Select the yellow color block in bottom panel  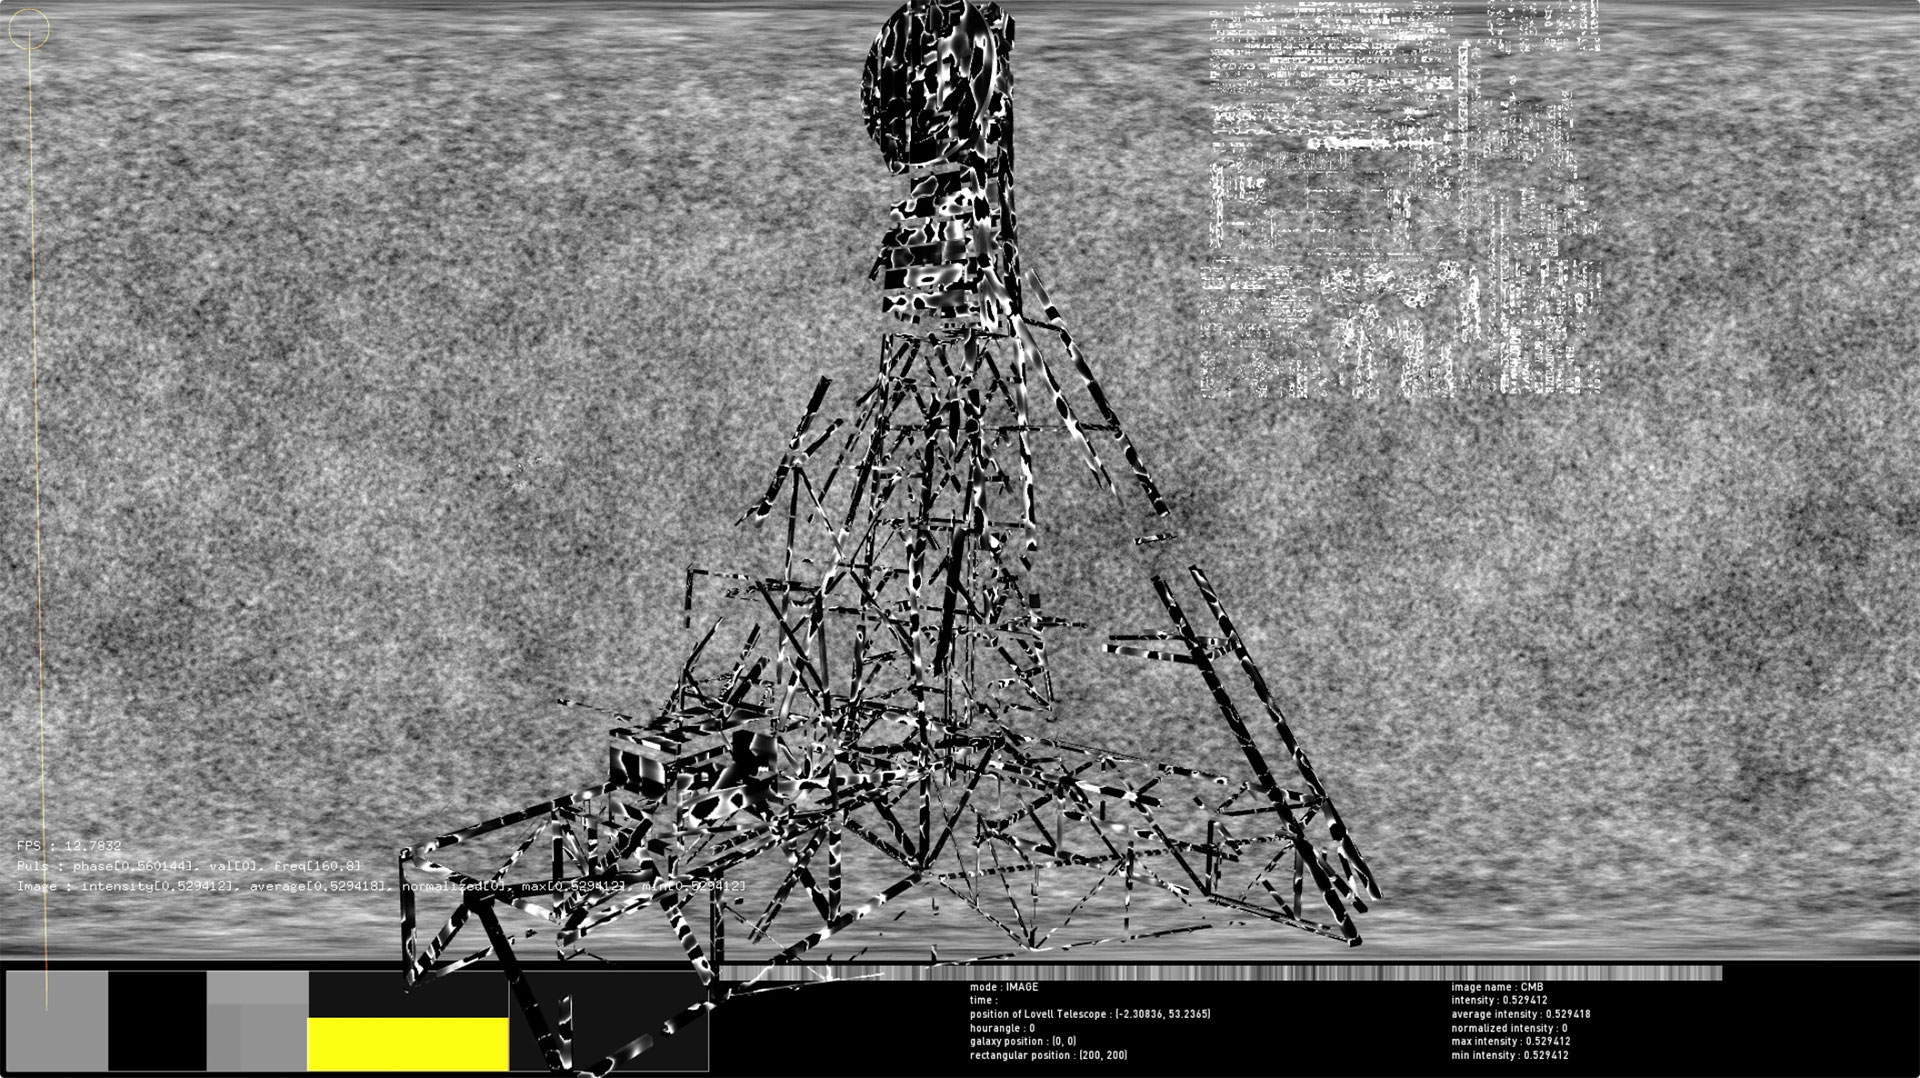[x=407, y=1044]
